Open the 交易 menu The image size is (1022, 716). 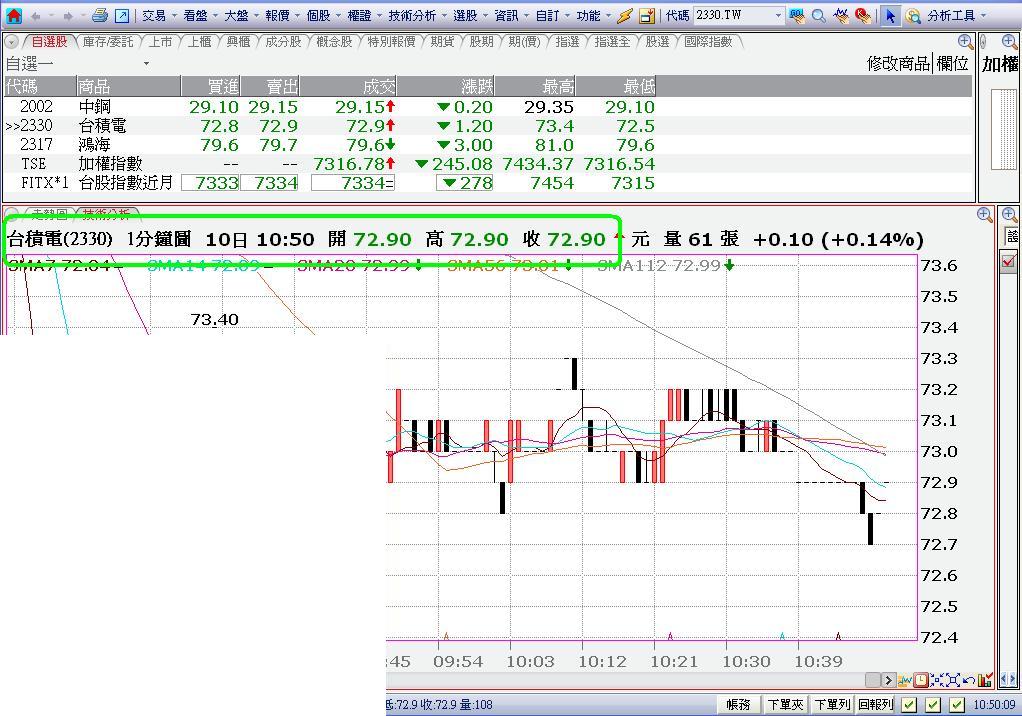(154, 16)
